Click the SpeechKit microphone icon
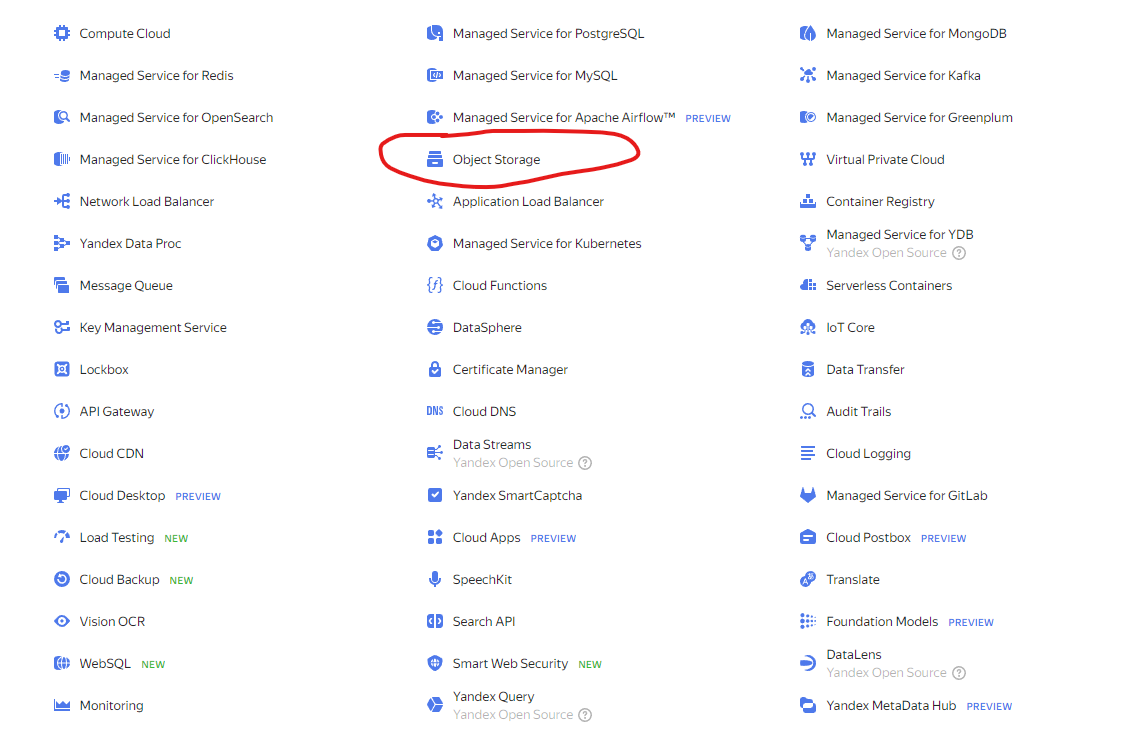Viewport: 1137px width, 742px height. (x=435, y=580)
